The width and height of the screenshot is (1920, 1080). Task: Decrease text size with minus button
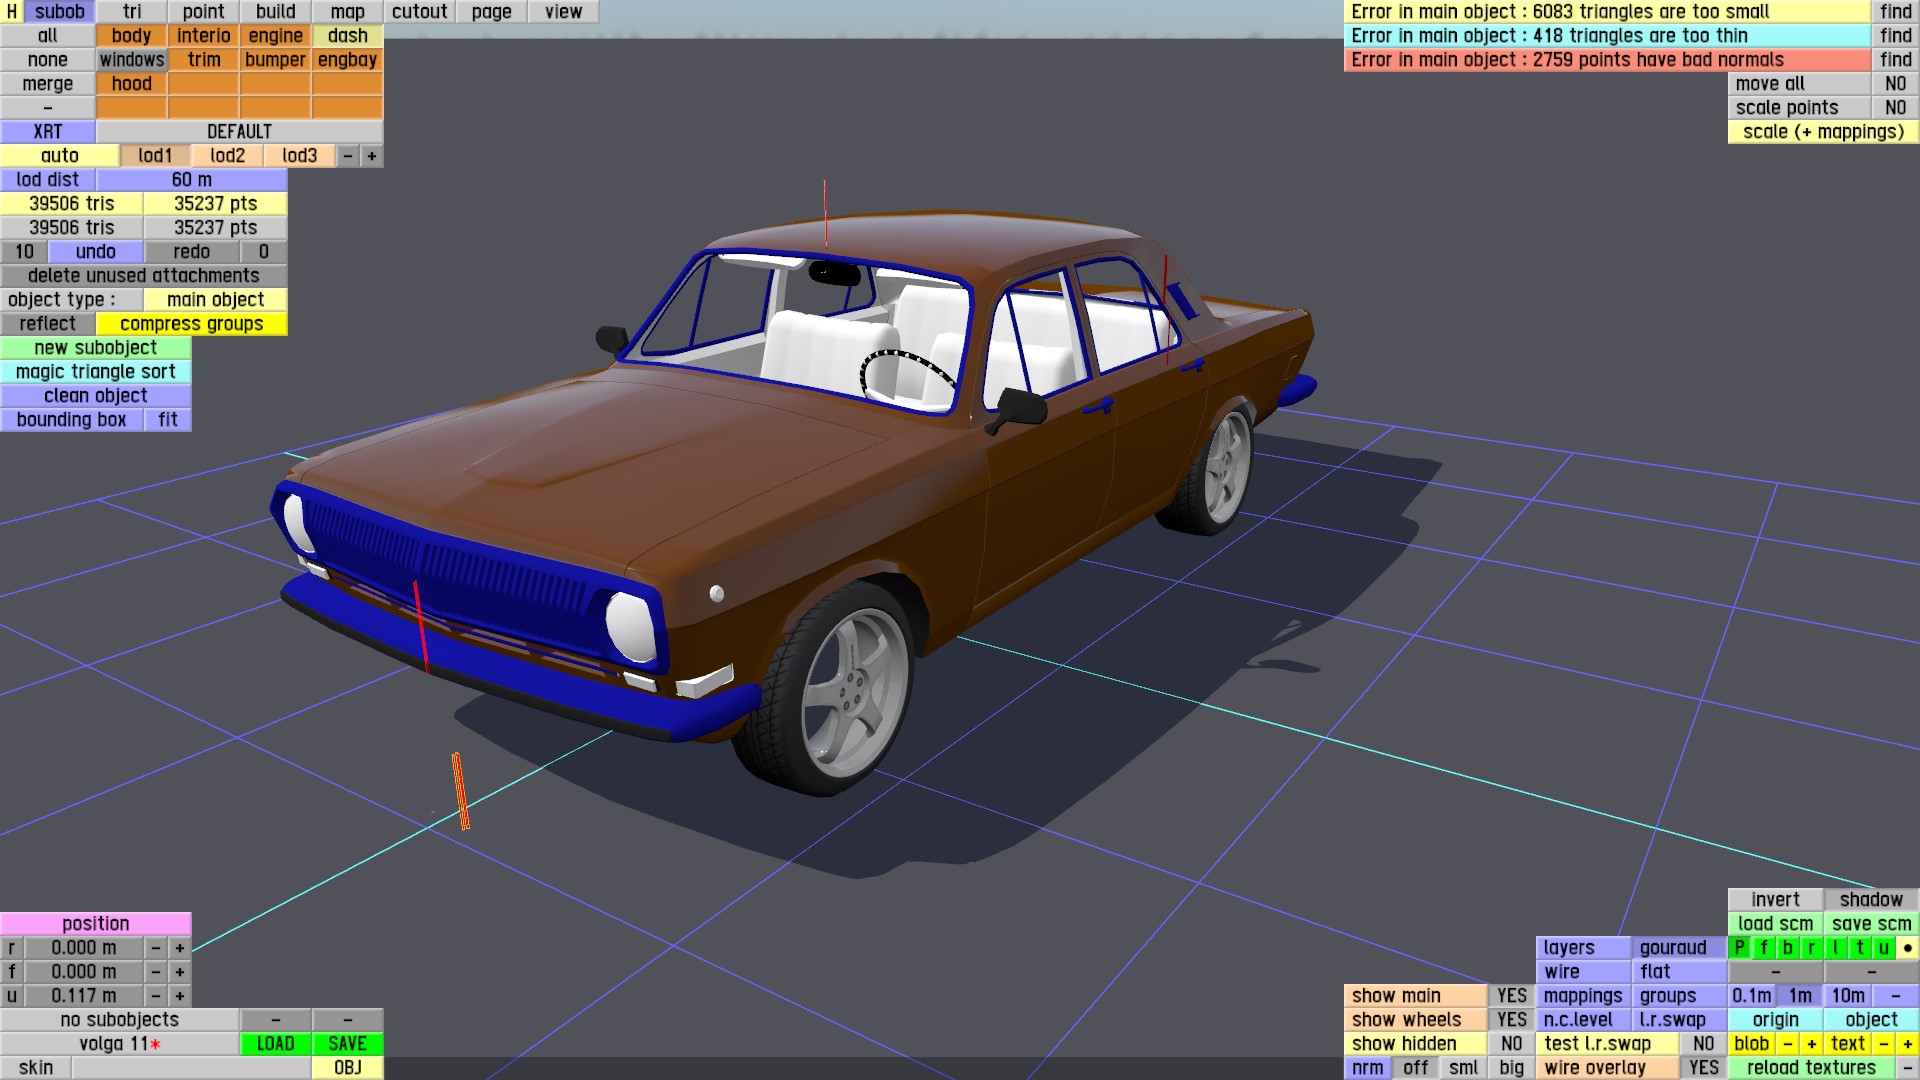1883,1044
